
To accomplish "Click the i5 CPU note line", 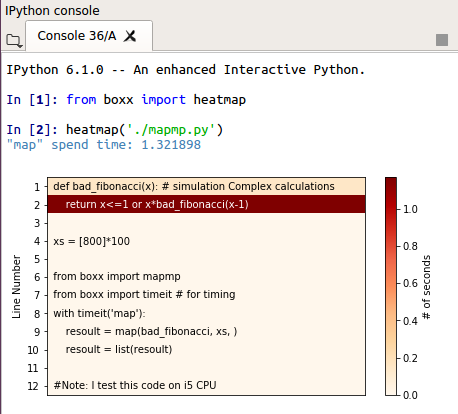I will (x=135, y=385).
